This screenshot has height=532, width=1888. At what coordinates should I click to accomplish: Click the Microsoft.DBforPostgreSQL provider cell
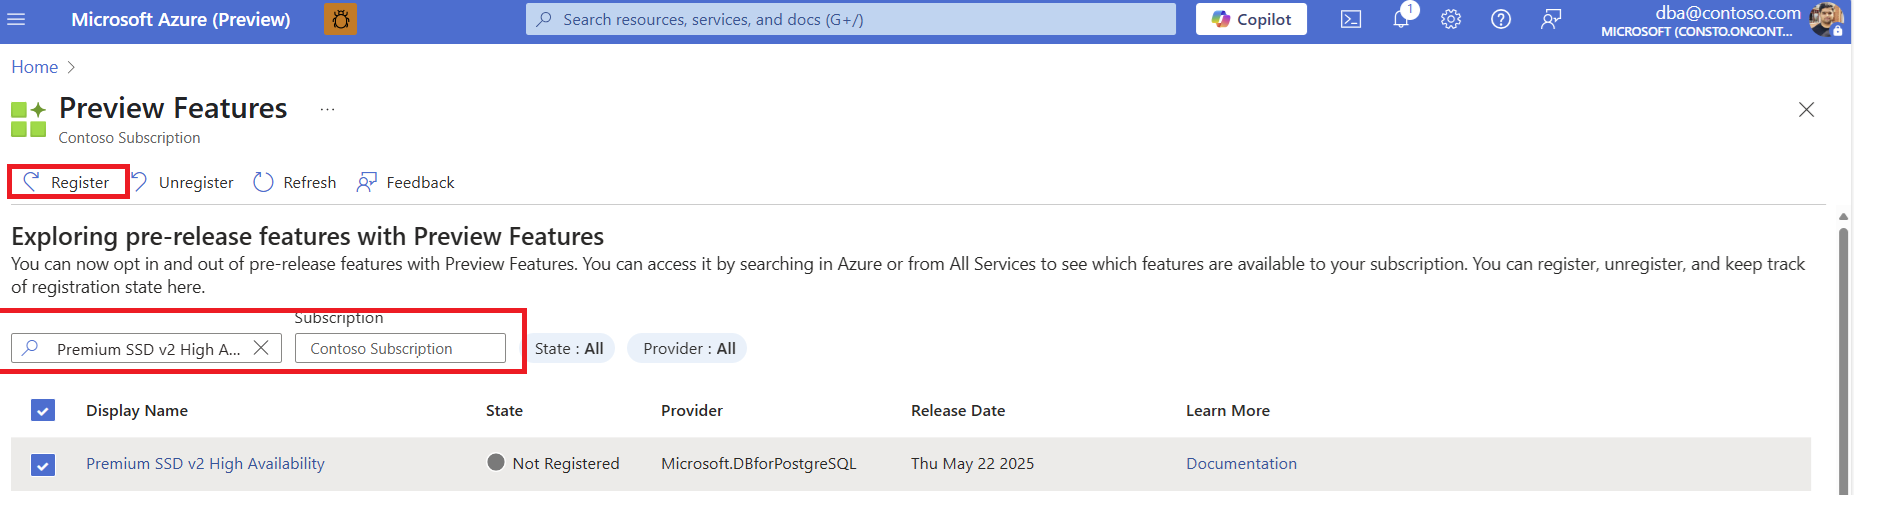tap(759, 463)
